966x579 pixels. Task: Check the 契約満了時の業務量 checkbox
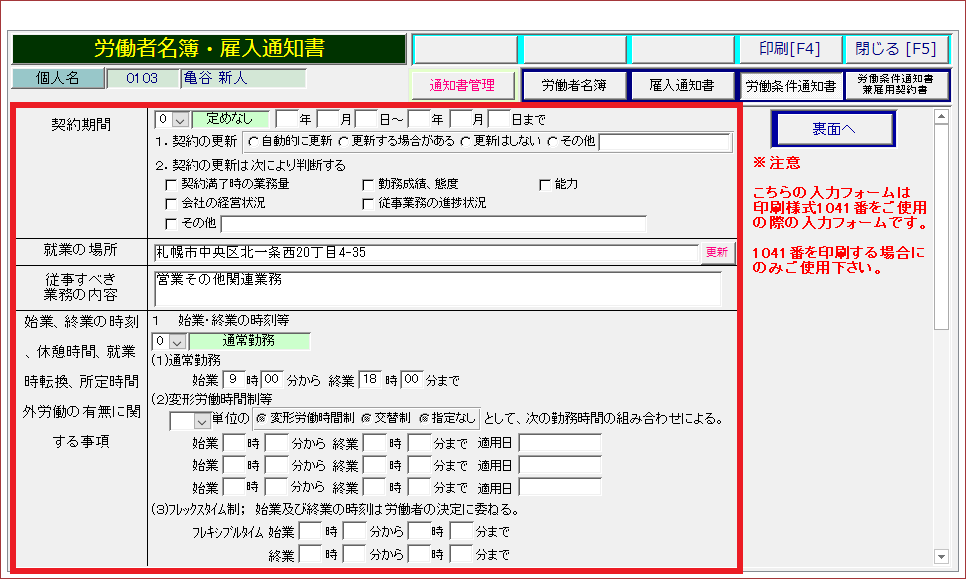[x=170, y=185]
